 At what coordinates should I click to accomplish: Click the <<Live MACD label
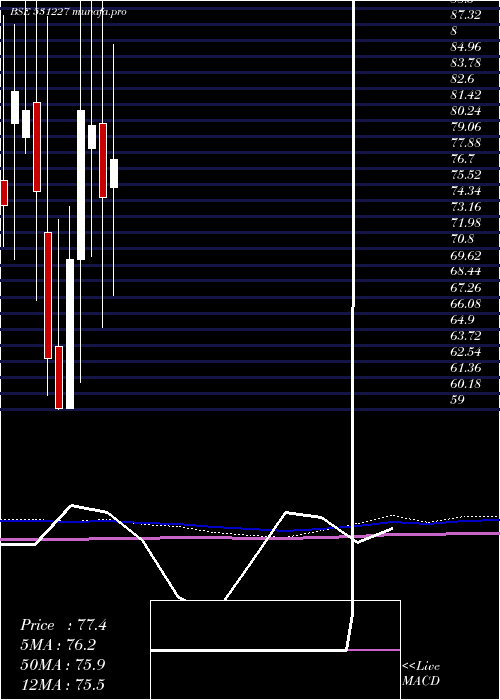click(421, 674)
